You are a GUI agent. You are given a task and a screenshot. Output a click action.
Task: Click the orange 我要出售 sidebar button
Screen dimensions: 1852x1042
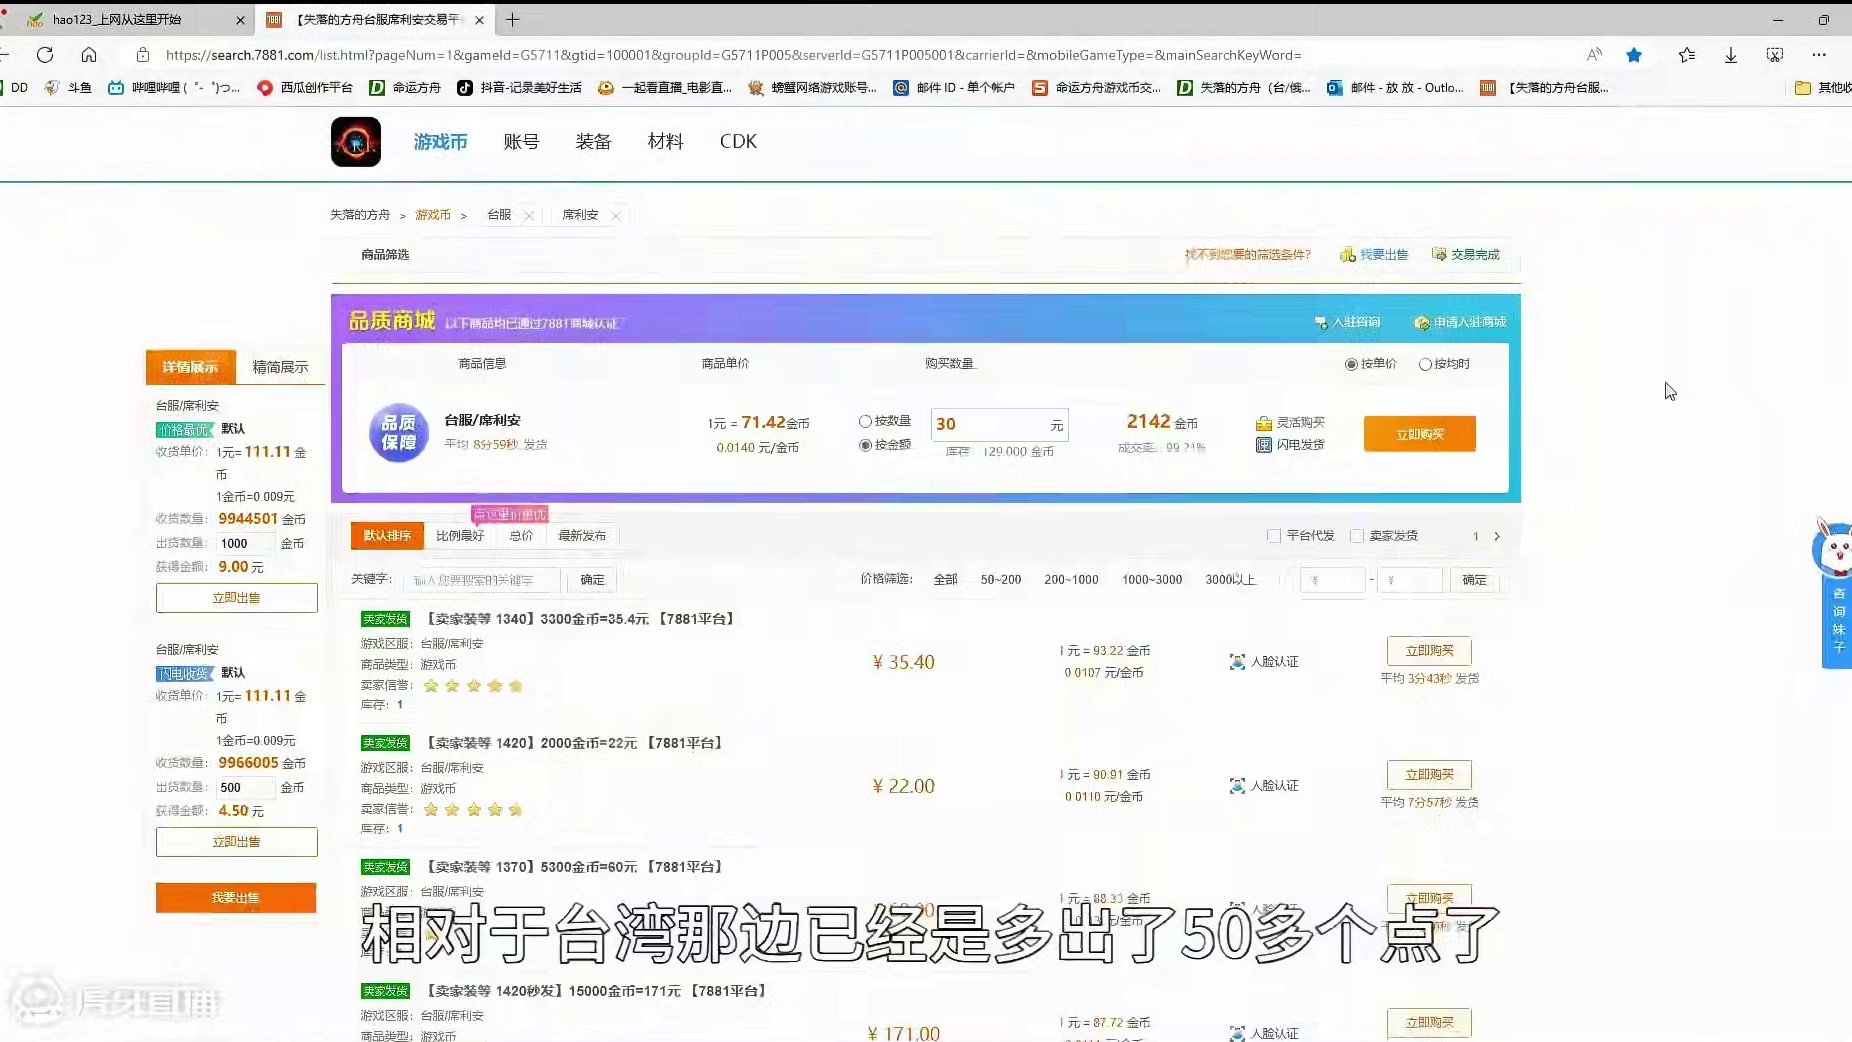click(x=236, y=898)
